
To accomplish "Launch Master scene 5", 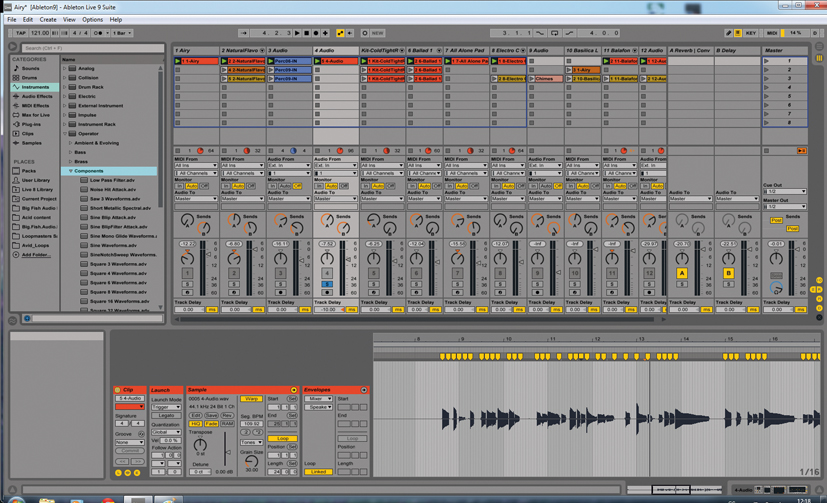I will point(766,96).
